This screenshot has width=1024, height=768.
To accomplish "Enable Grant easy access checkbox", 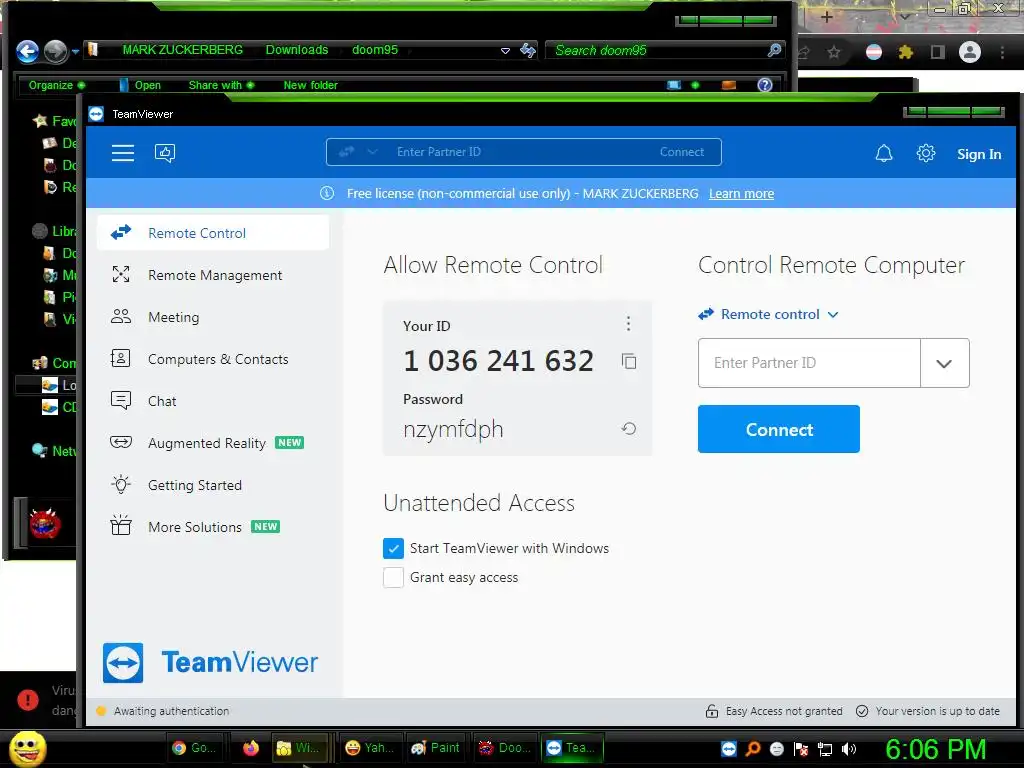I will 393,577.
